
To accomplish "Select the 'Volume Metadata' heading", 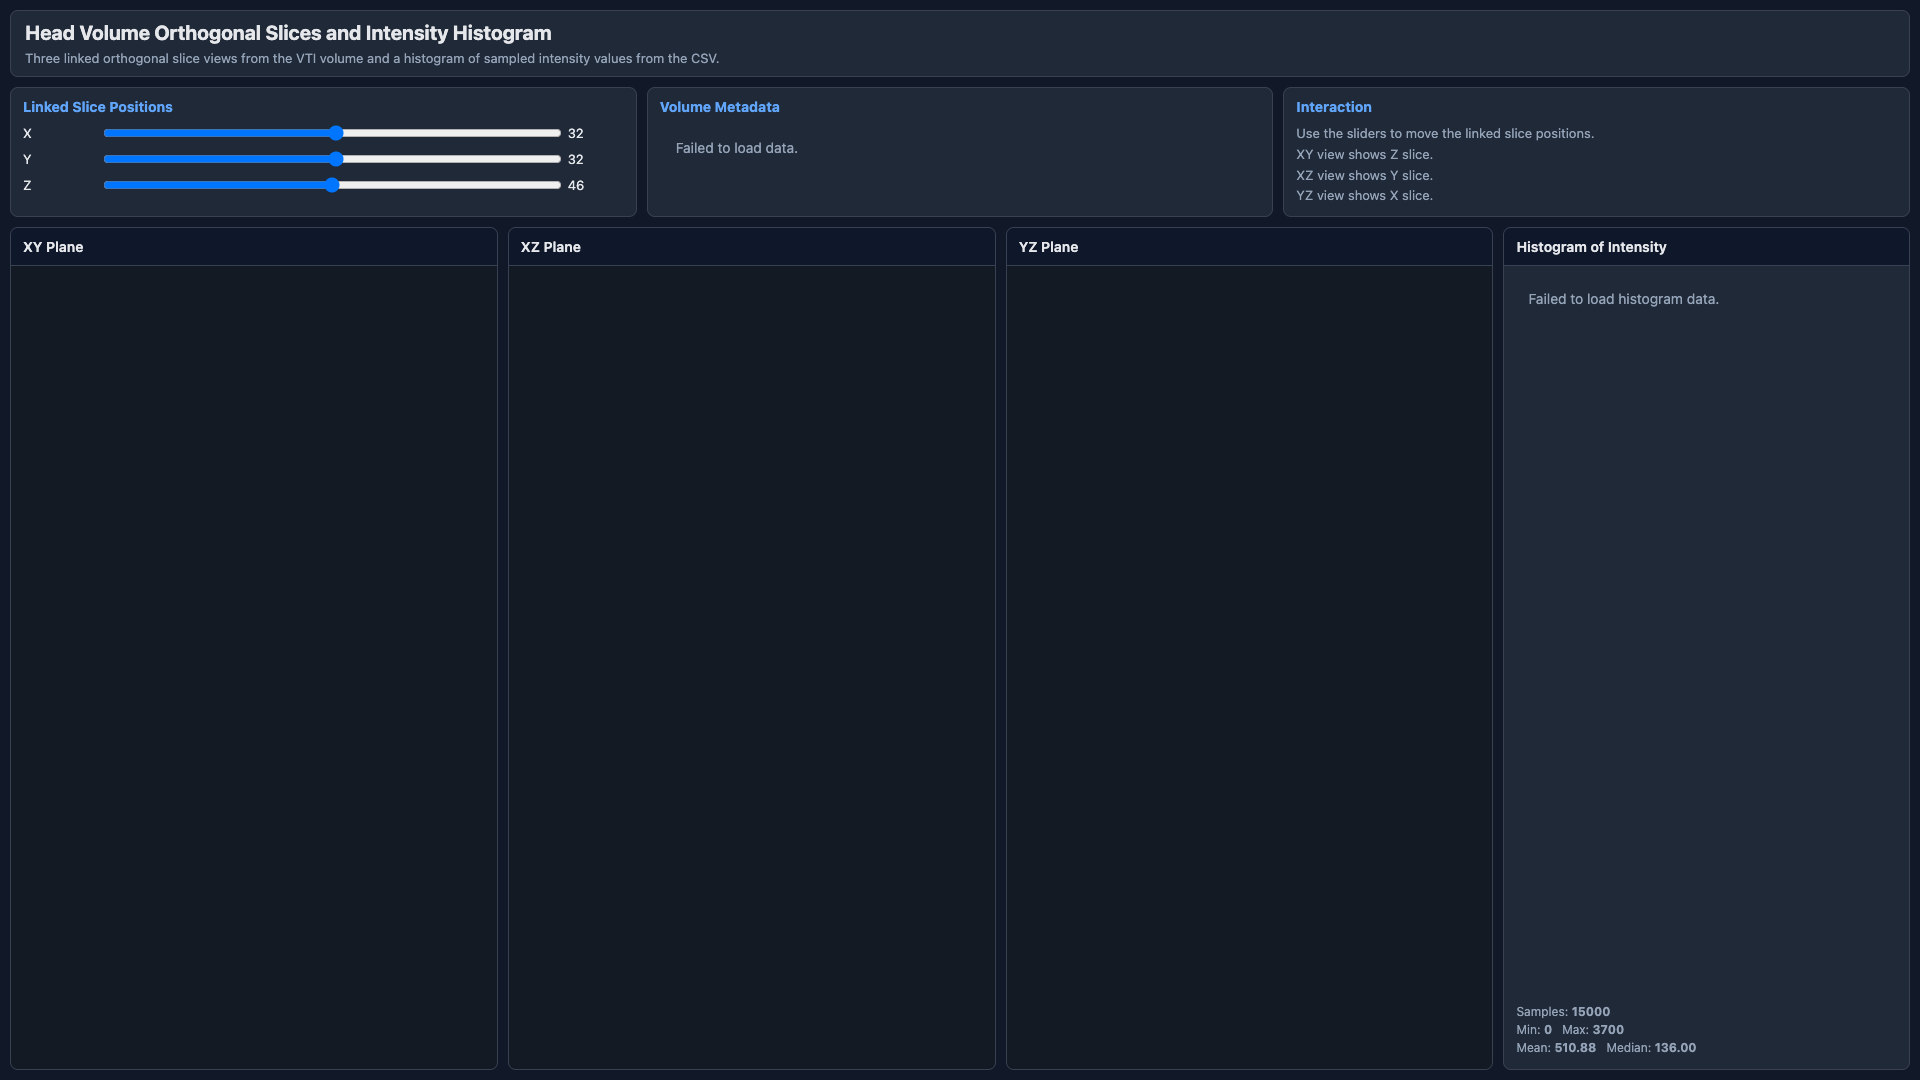I will 719,107.
